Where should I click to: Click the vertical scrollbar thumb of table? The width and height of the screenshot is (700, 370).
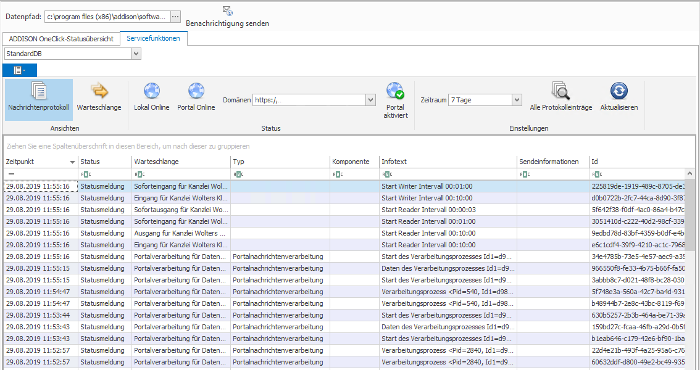690,214
